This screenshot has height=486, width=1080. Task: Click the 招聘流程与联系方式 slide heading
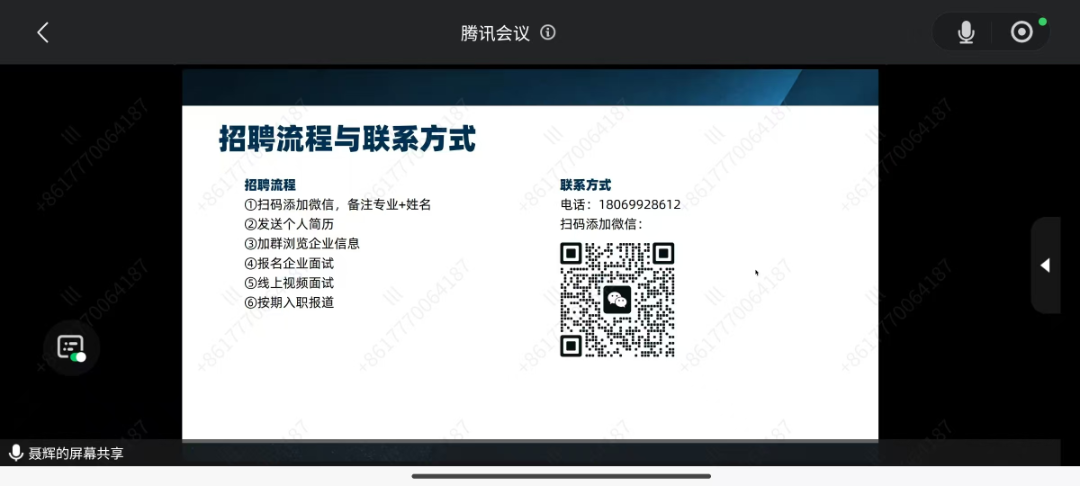click(347, 138)
